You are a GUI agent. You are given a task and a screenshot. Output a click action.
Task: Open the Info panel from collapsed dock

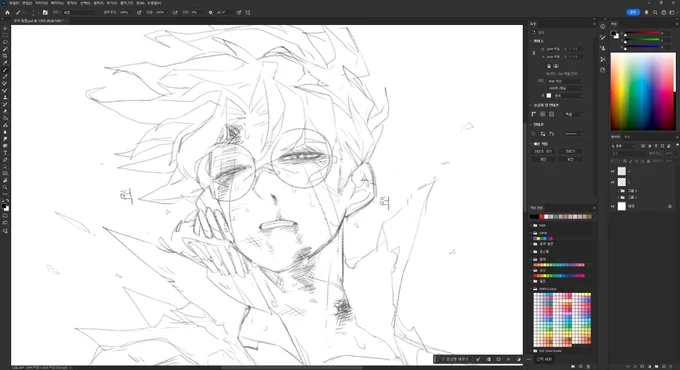pos(603,27)
